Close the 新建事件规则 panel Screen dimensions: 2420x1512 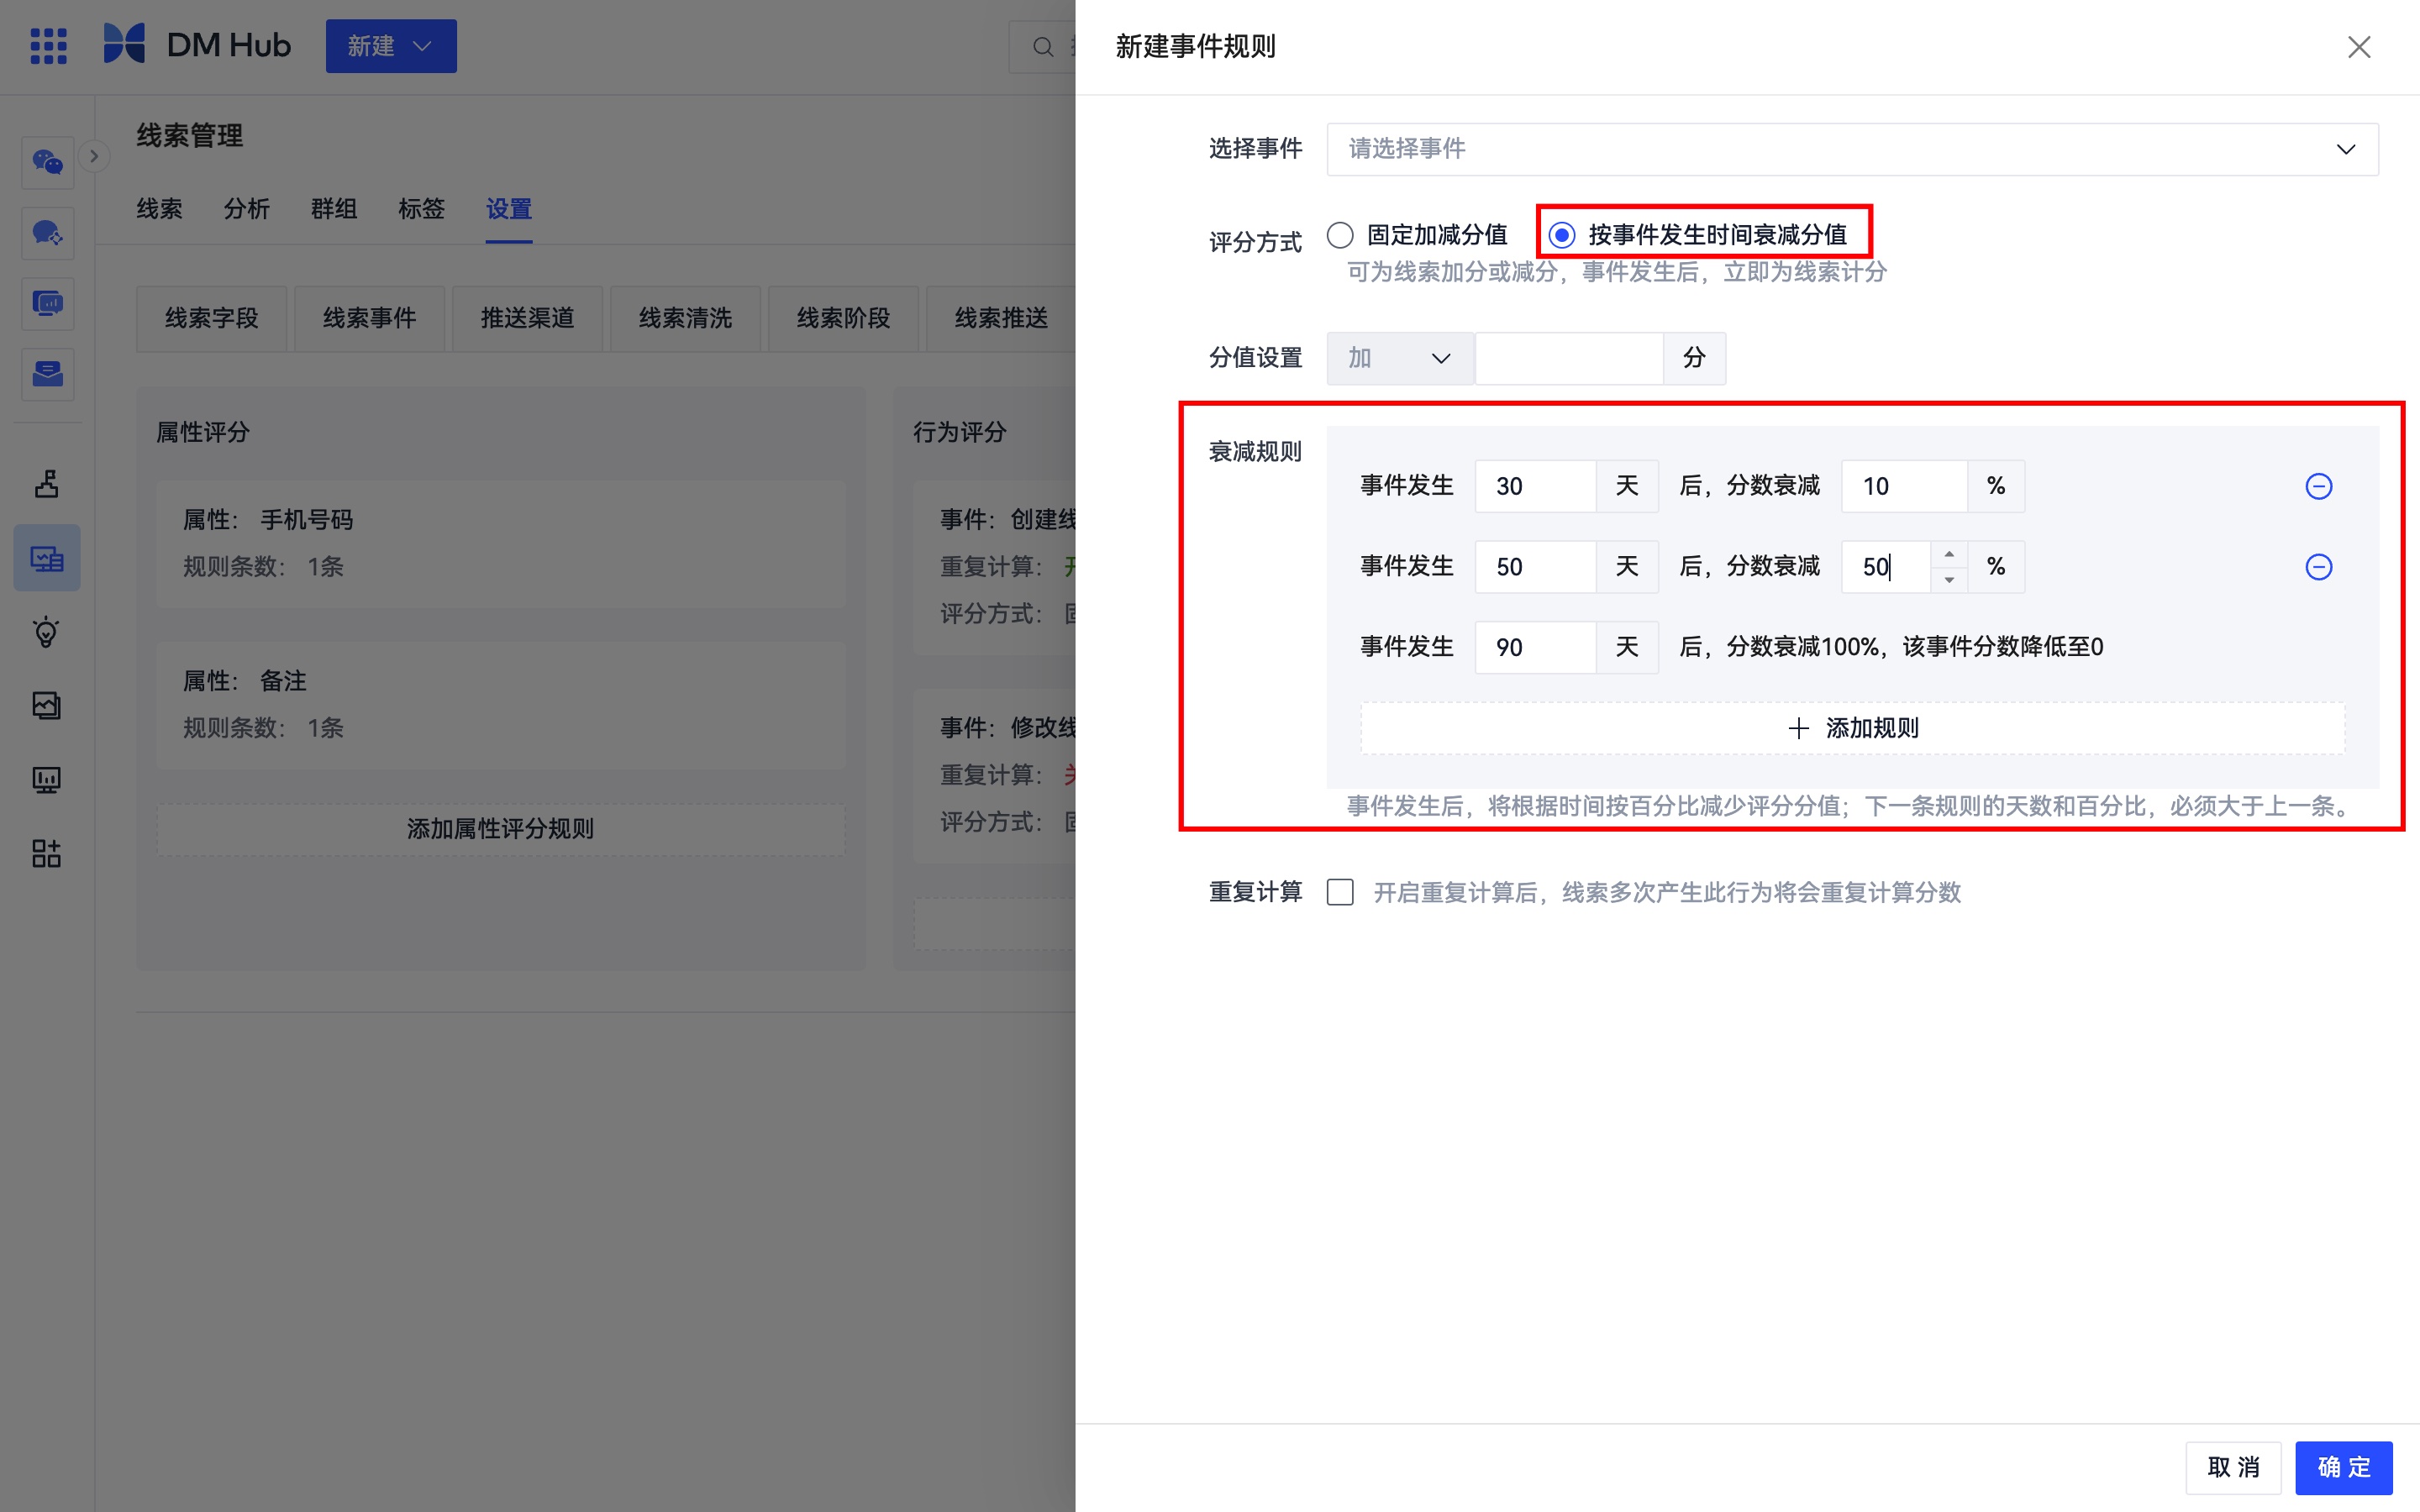tap(2359, 47)
